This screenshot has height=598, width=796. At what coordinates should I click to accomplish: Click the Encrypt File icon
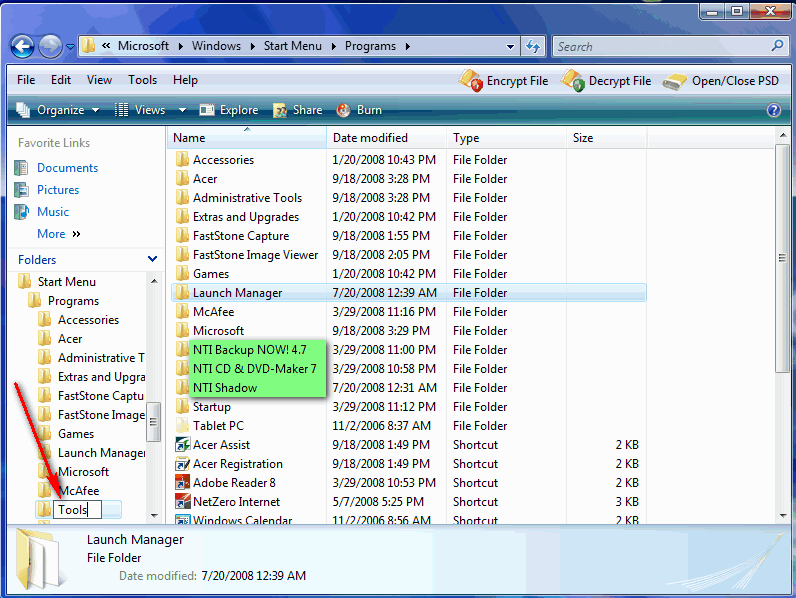coord(471,81)
